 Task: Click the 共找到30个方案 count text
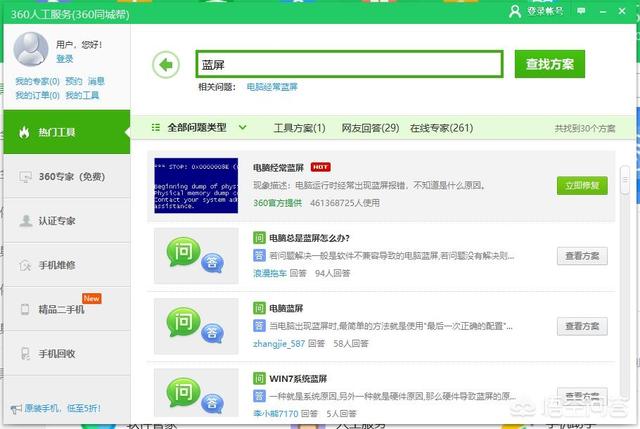[x=584, y=129]
